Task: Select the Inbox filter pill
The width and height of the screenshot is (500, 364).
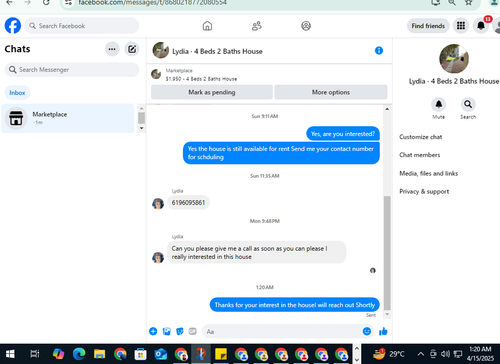Action: pyautogui.click(x=17, y=93)
